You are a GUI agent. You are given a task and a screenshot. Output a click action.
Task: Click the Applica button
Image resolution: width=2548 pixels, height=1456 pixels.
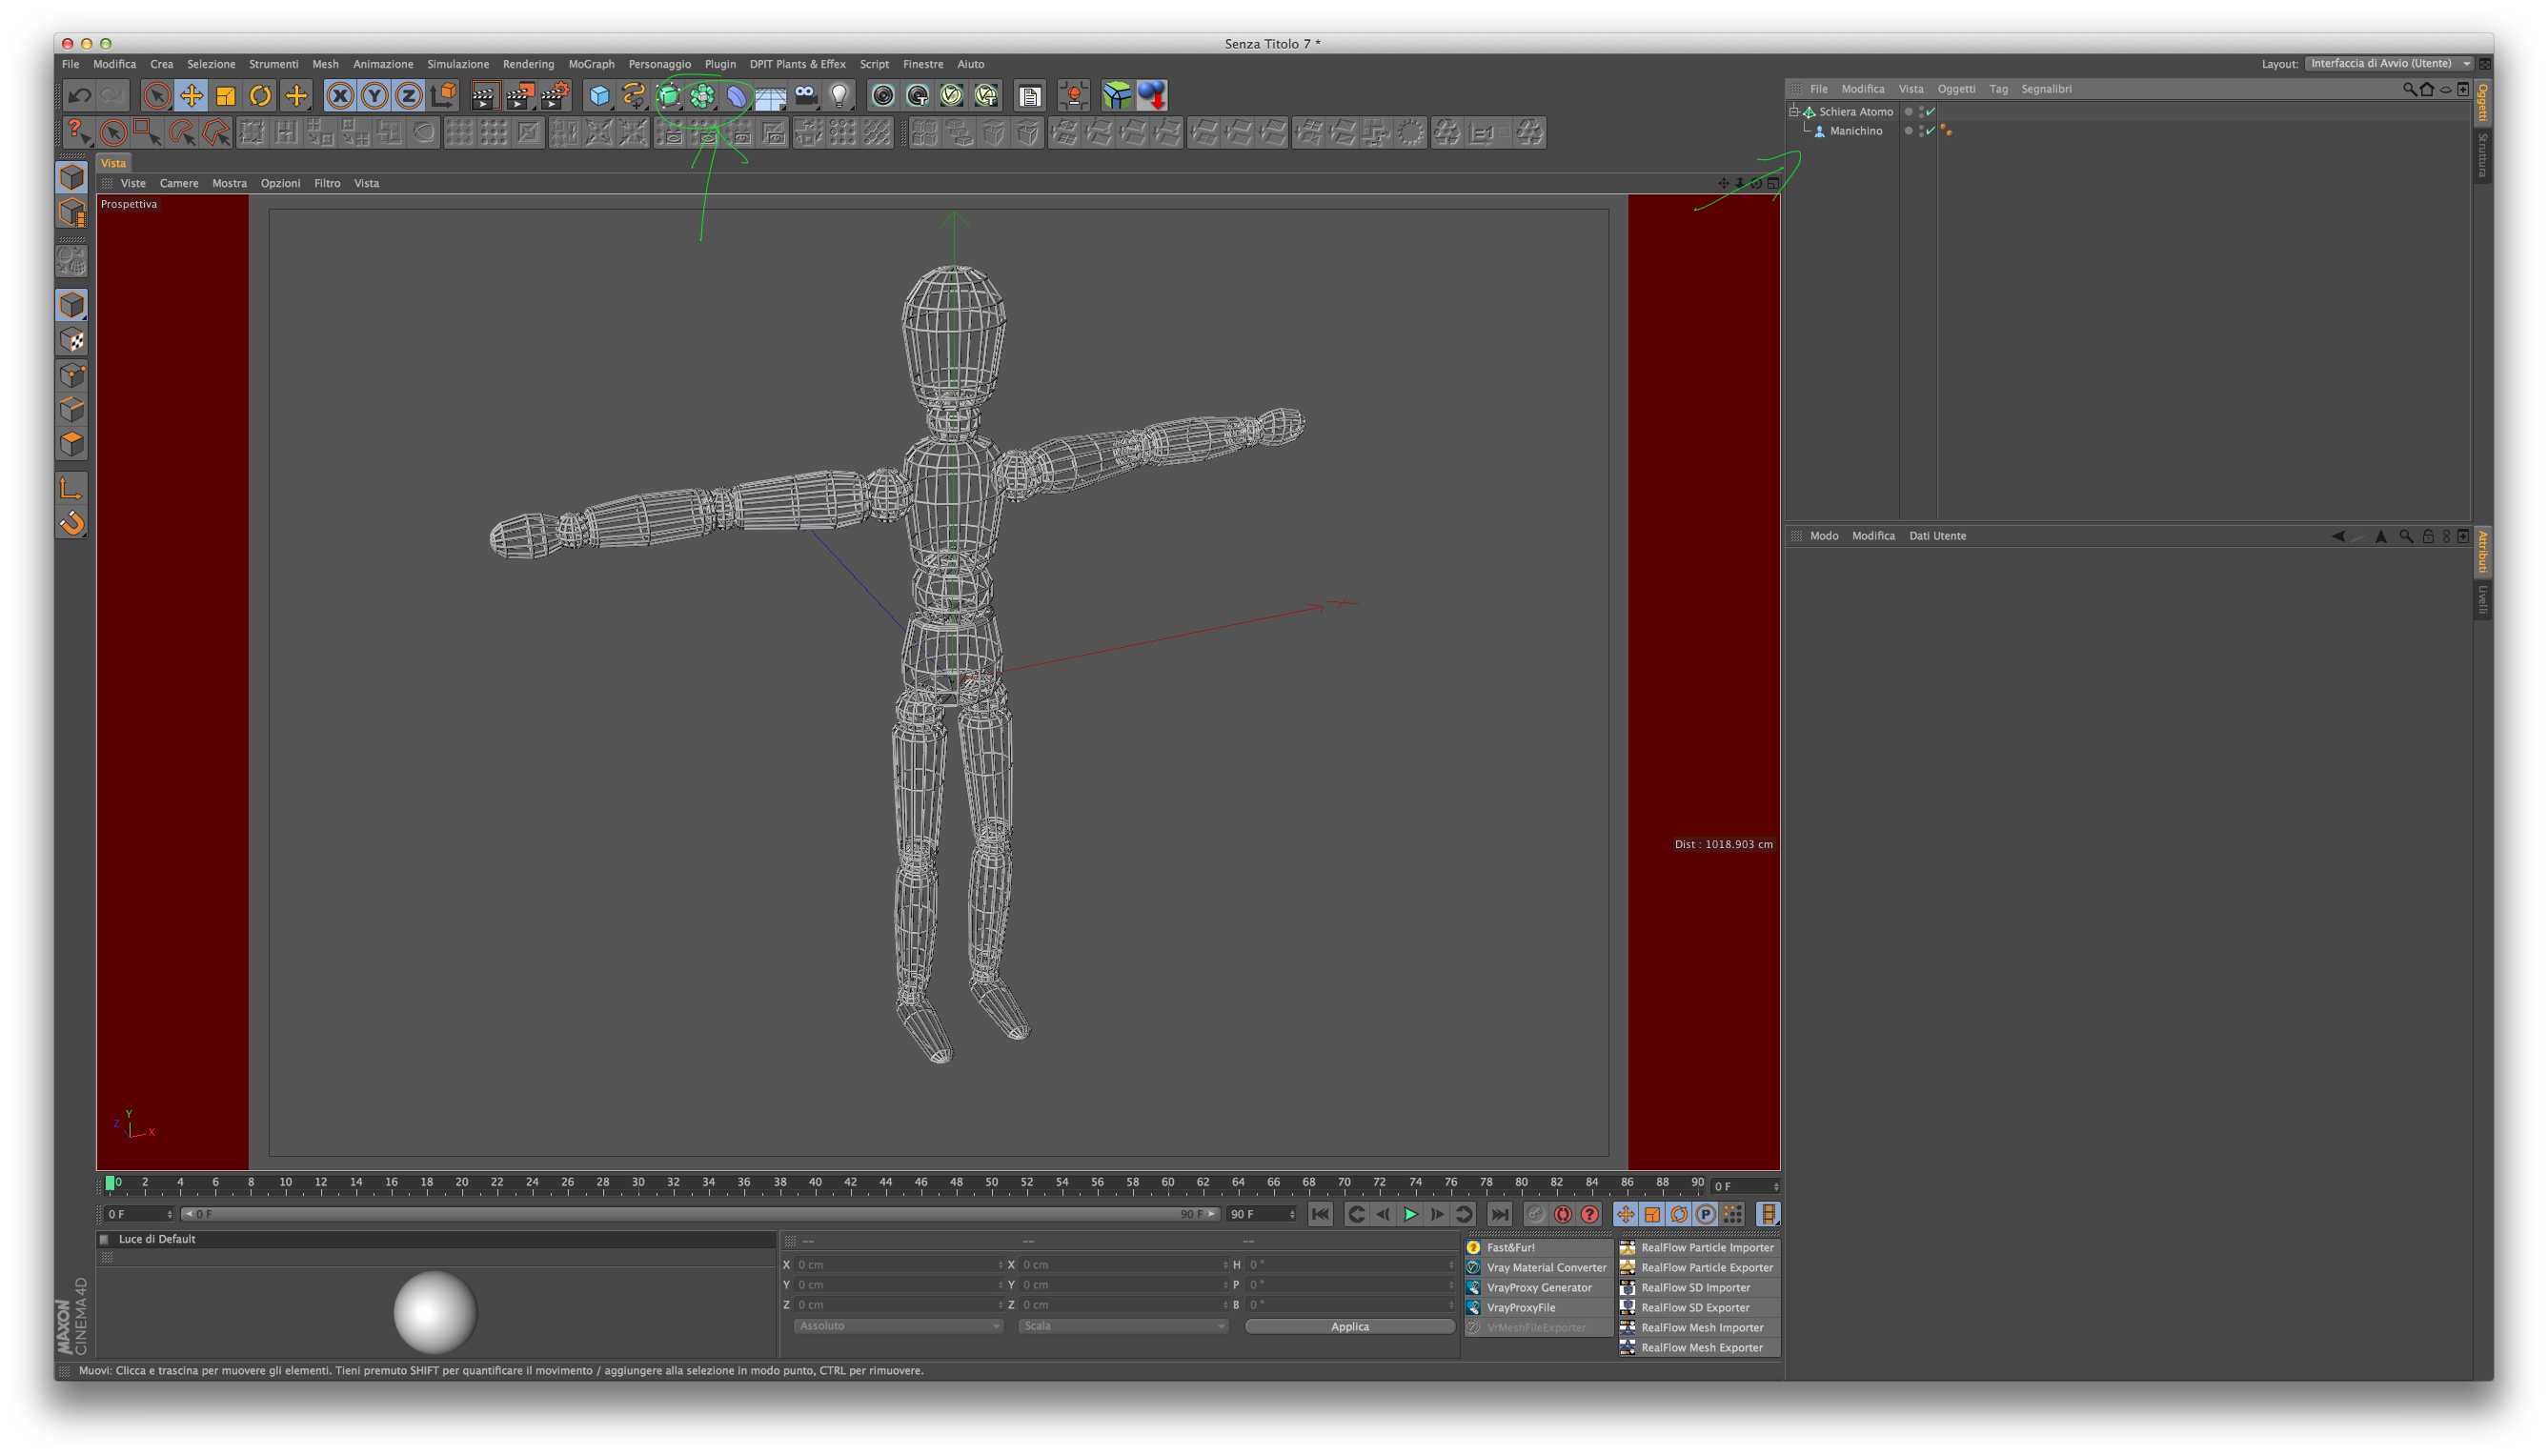(1349, 1327)
